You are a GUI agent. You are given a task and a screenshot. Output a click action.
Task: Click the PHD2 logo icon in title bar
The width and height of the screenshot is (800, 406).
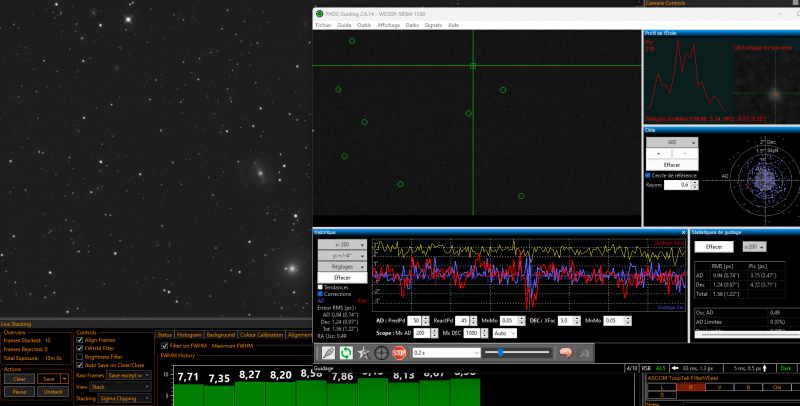319,14
